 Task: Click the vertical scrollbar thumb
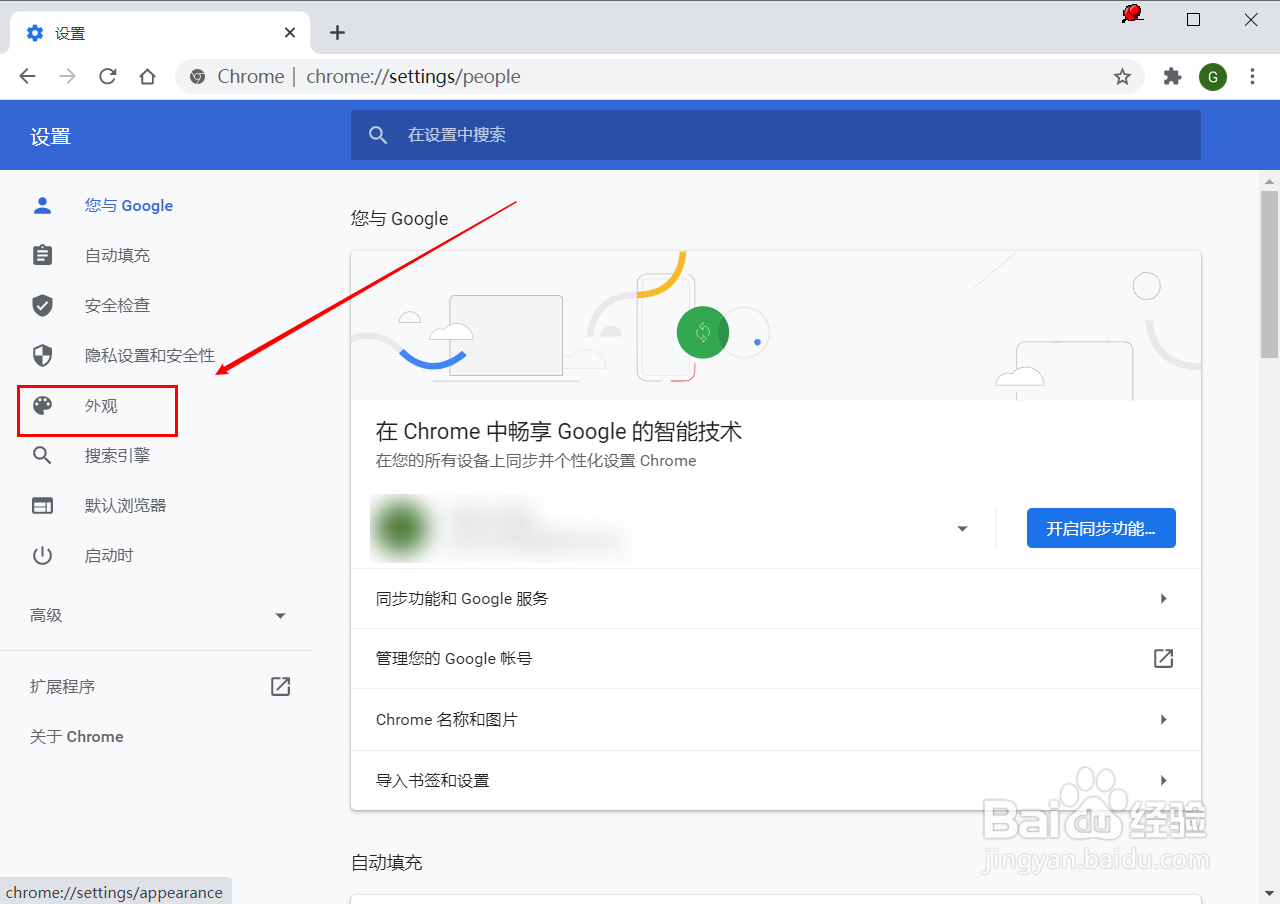[1269, 274]
